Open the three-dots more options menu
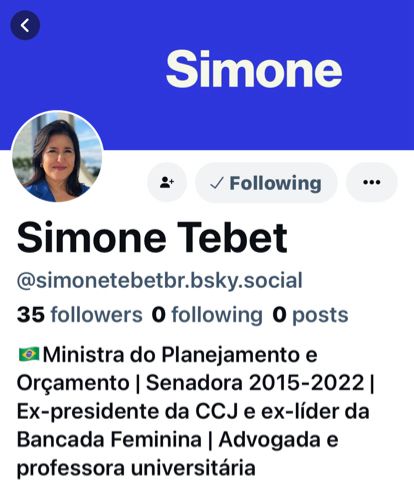The width and height of the screenshot is (414, 493). pos(372,182)
